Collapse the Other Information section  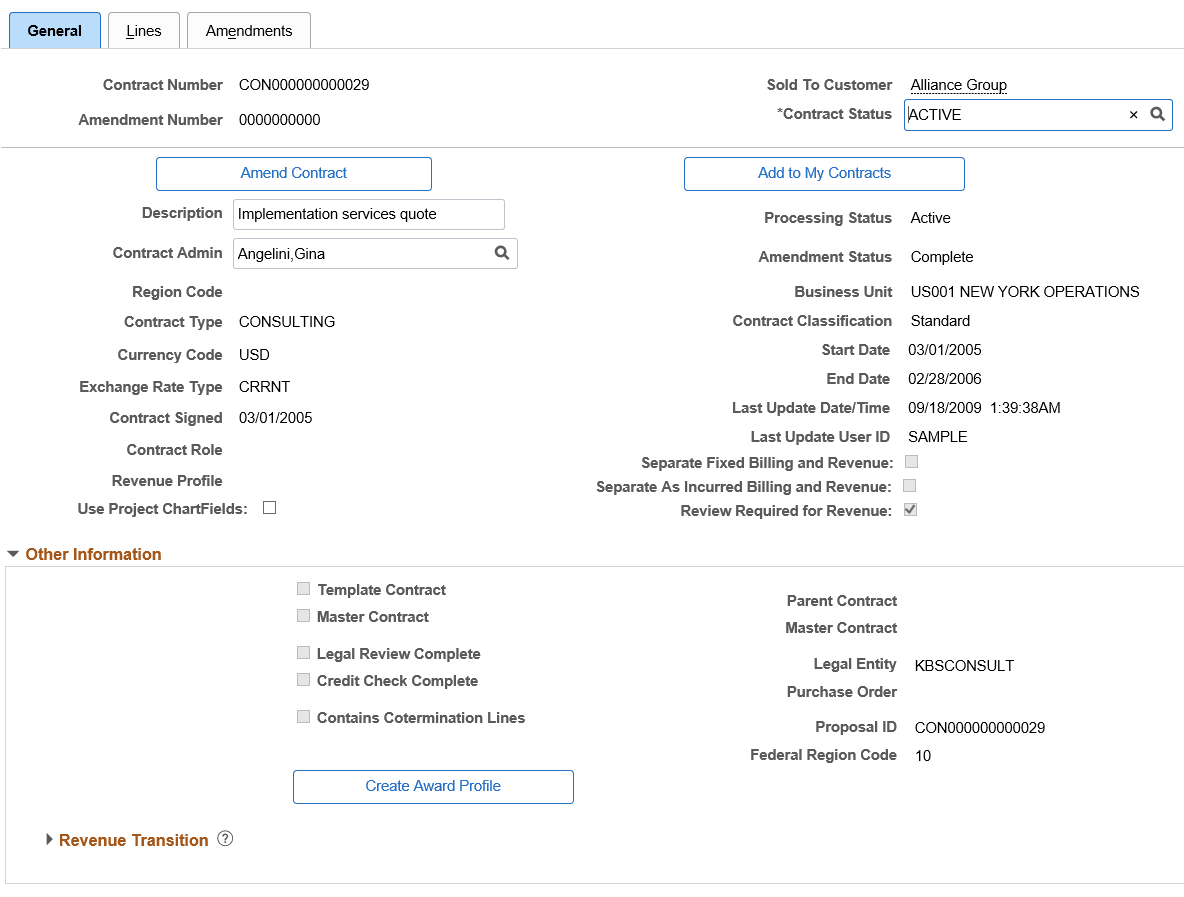(x=13, y=553)
